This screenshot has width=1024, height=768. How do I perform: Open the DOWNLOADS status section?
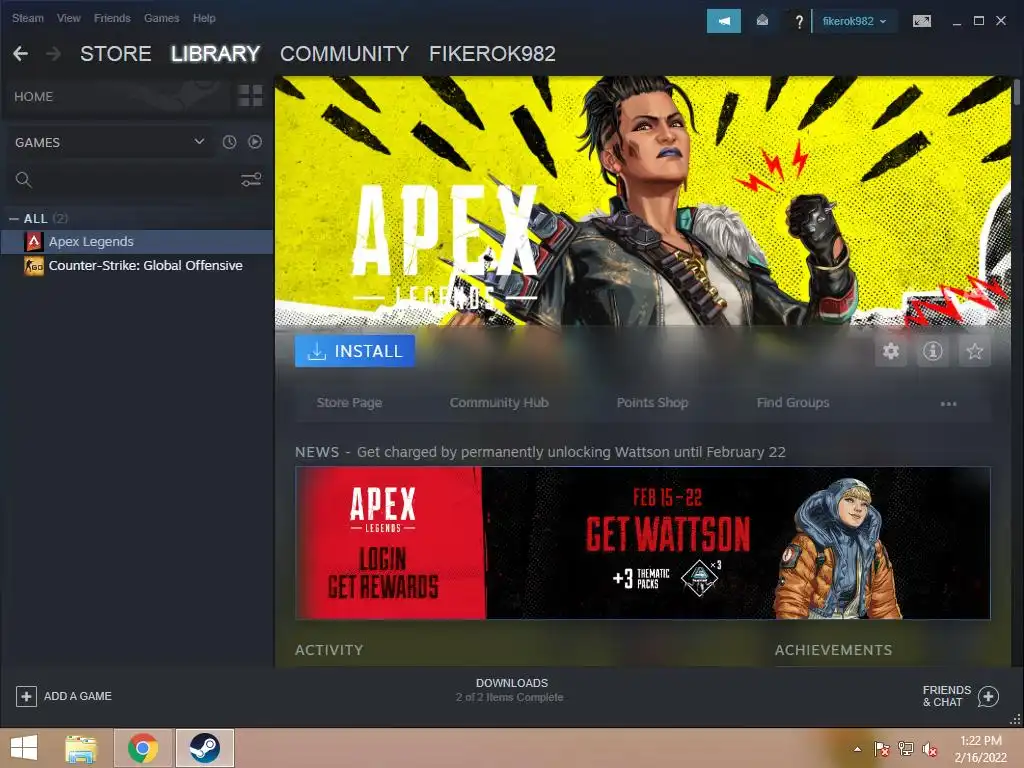pyautogui.click(x=510, y=690)
